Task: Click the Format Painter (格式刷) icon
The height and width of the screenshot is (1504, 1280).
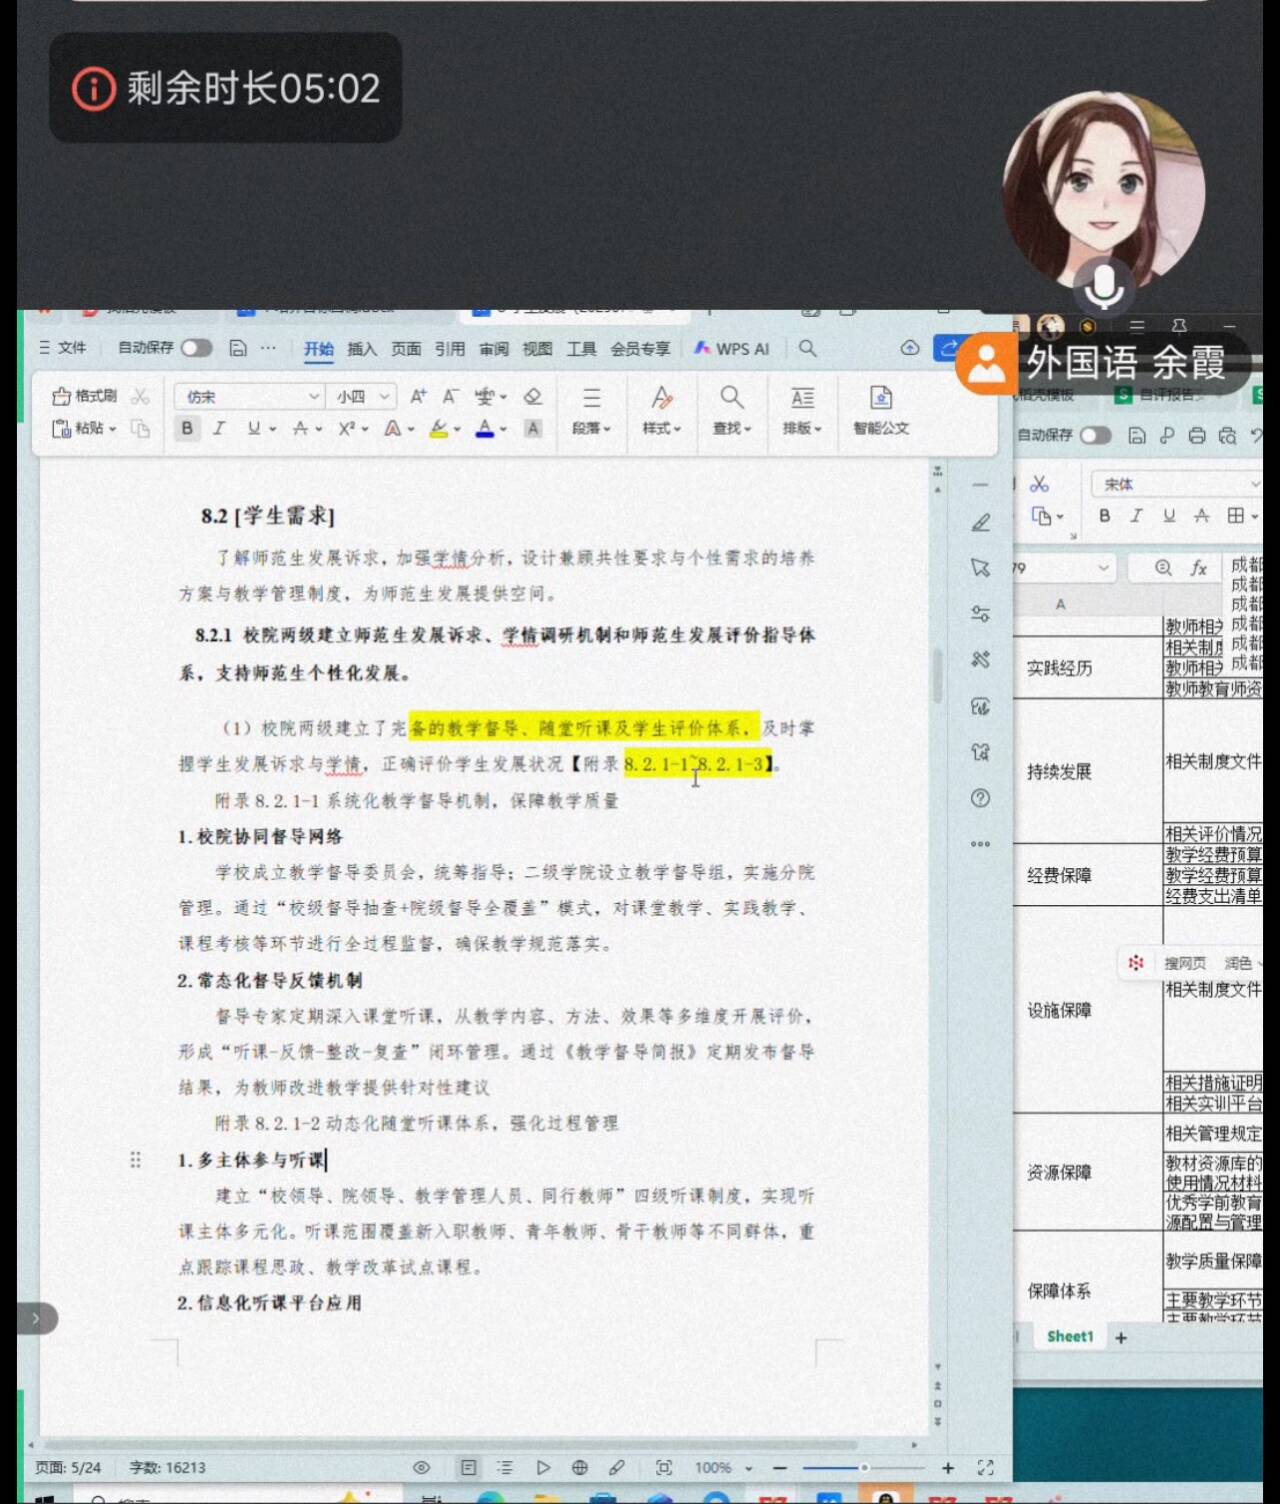Action: point(85,396)
